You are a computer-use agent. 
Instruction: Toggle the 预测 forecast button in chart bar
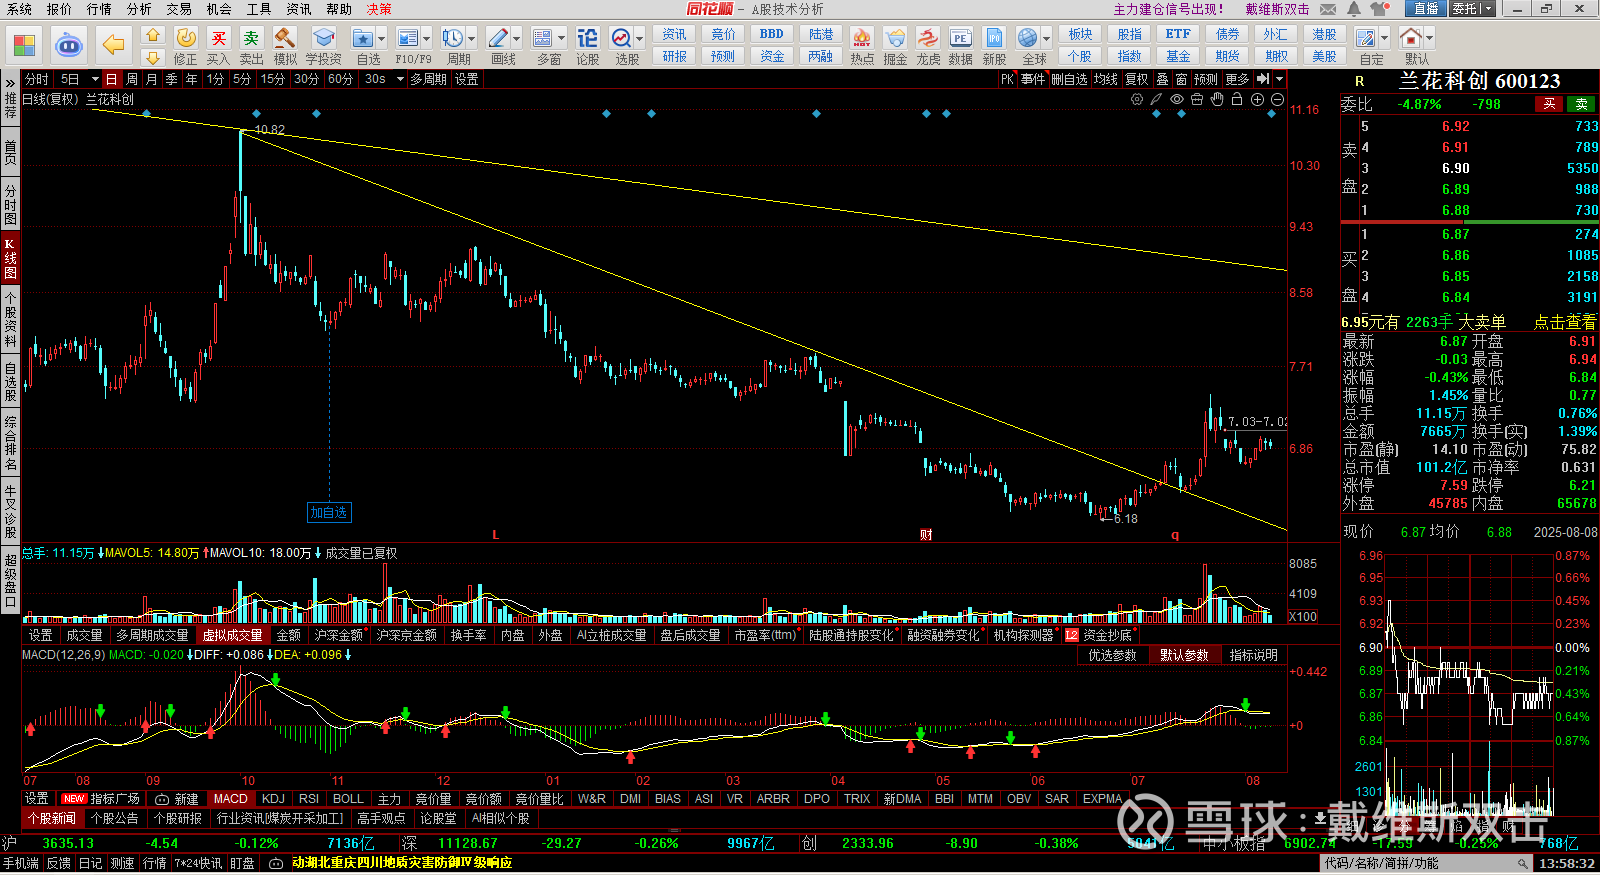click(1206, 79)
